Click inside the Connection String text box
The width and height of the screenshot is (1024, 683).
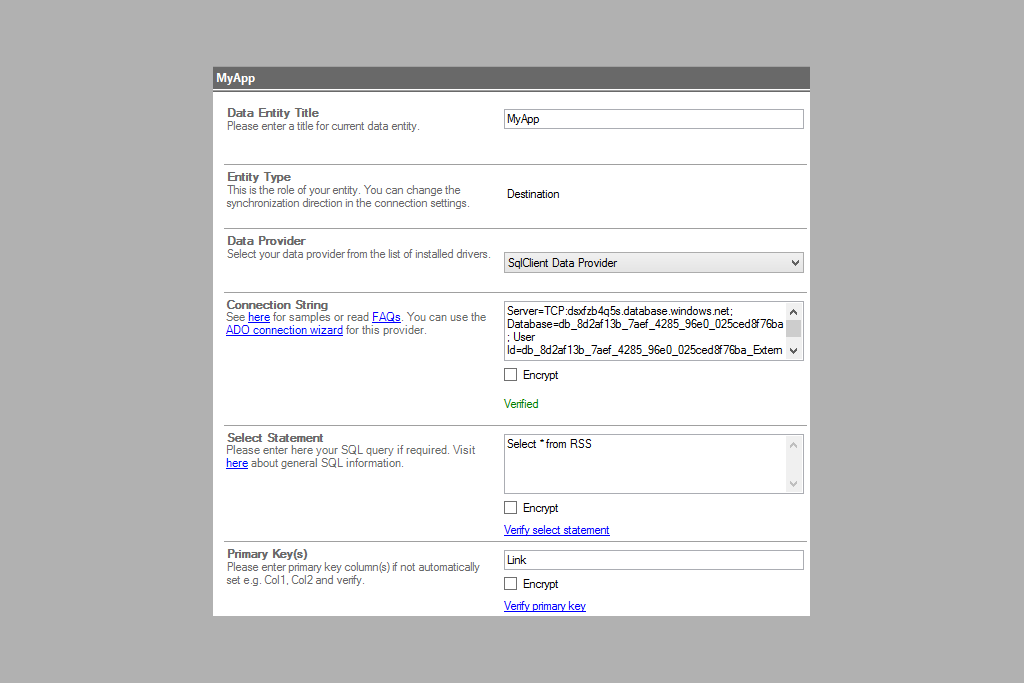coord(644,331)
